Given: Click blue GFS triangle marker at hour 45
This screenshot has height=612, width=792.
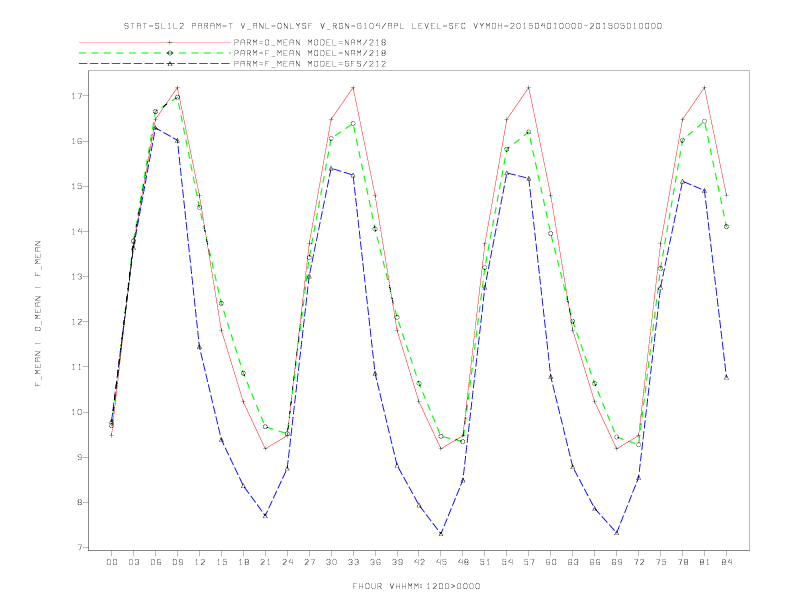Looking at the screenshot, I should tap(441, 534).
